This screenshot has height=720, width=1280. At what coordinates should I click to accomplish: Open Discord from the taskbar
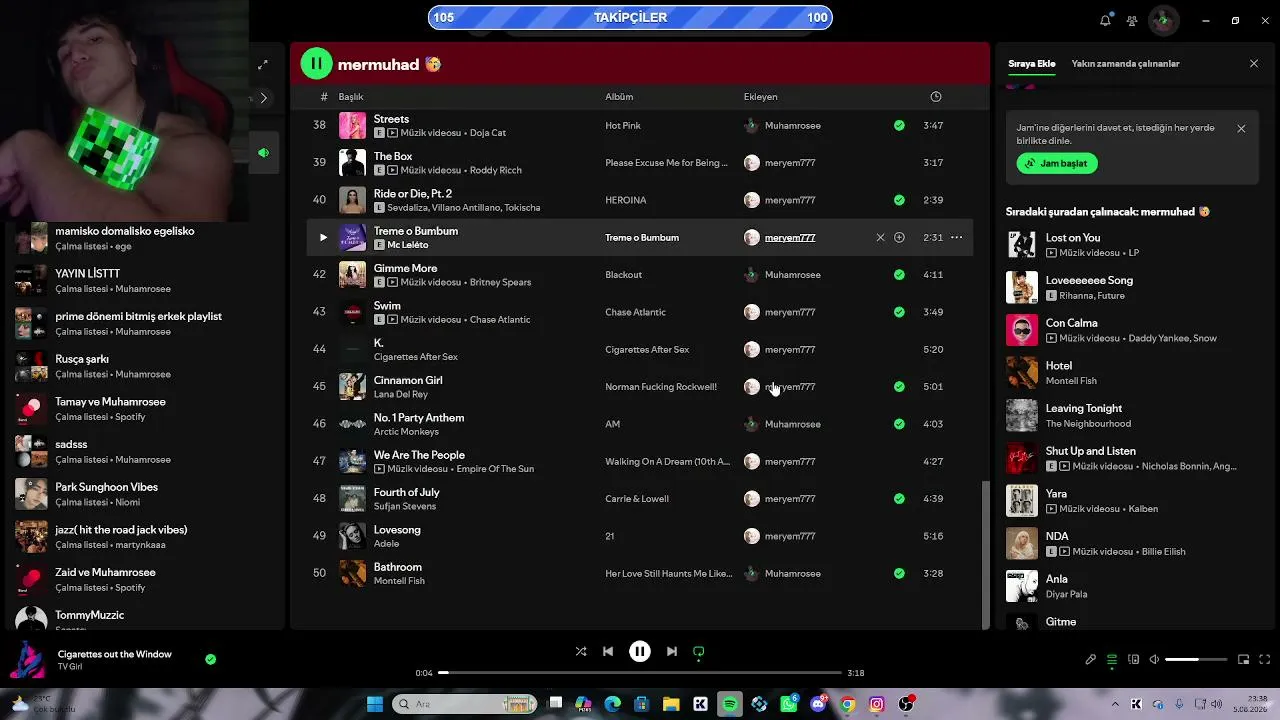point(819,704)
